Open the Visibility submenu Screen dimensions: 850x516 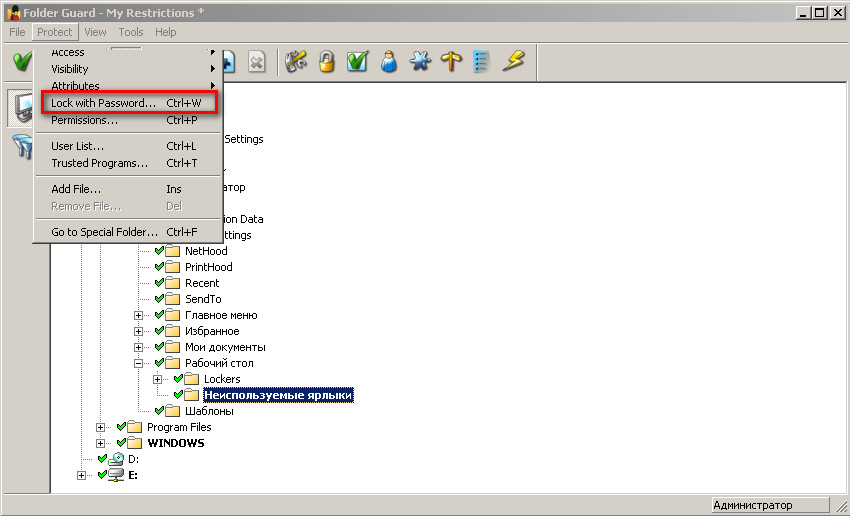click(70, 69)
